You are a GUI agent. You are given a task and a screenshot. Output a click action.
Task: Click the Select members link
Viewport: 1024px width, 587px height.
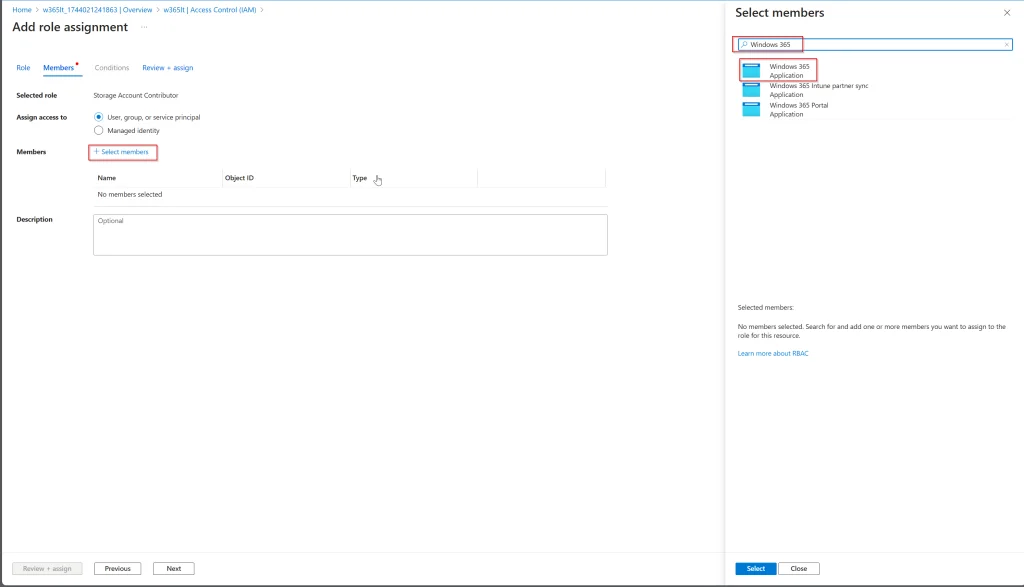122,152
